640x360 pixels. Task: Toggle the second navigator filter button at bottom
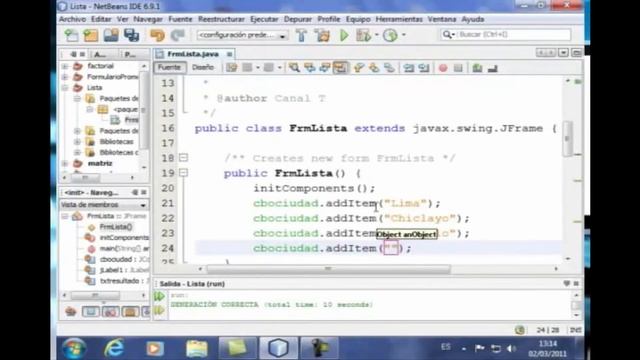(x=110, y=312)
